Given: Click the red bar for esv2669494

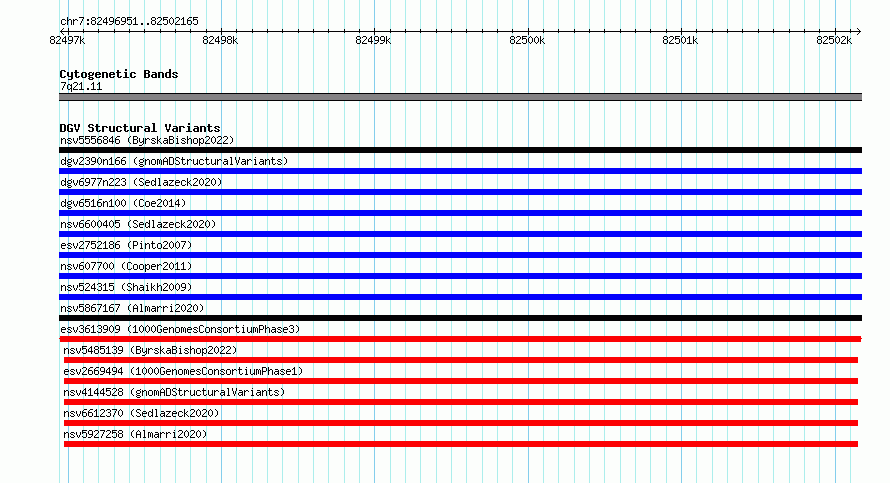Looking at the screenshot, I should point(461,381).
